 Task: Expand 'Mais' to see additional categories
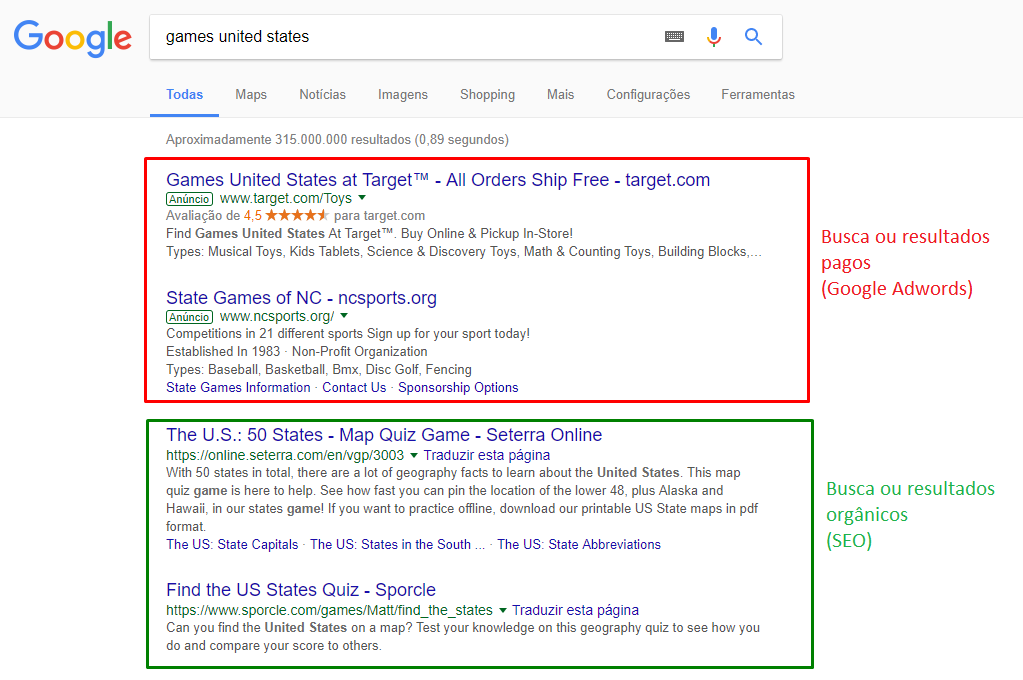560,94
